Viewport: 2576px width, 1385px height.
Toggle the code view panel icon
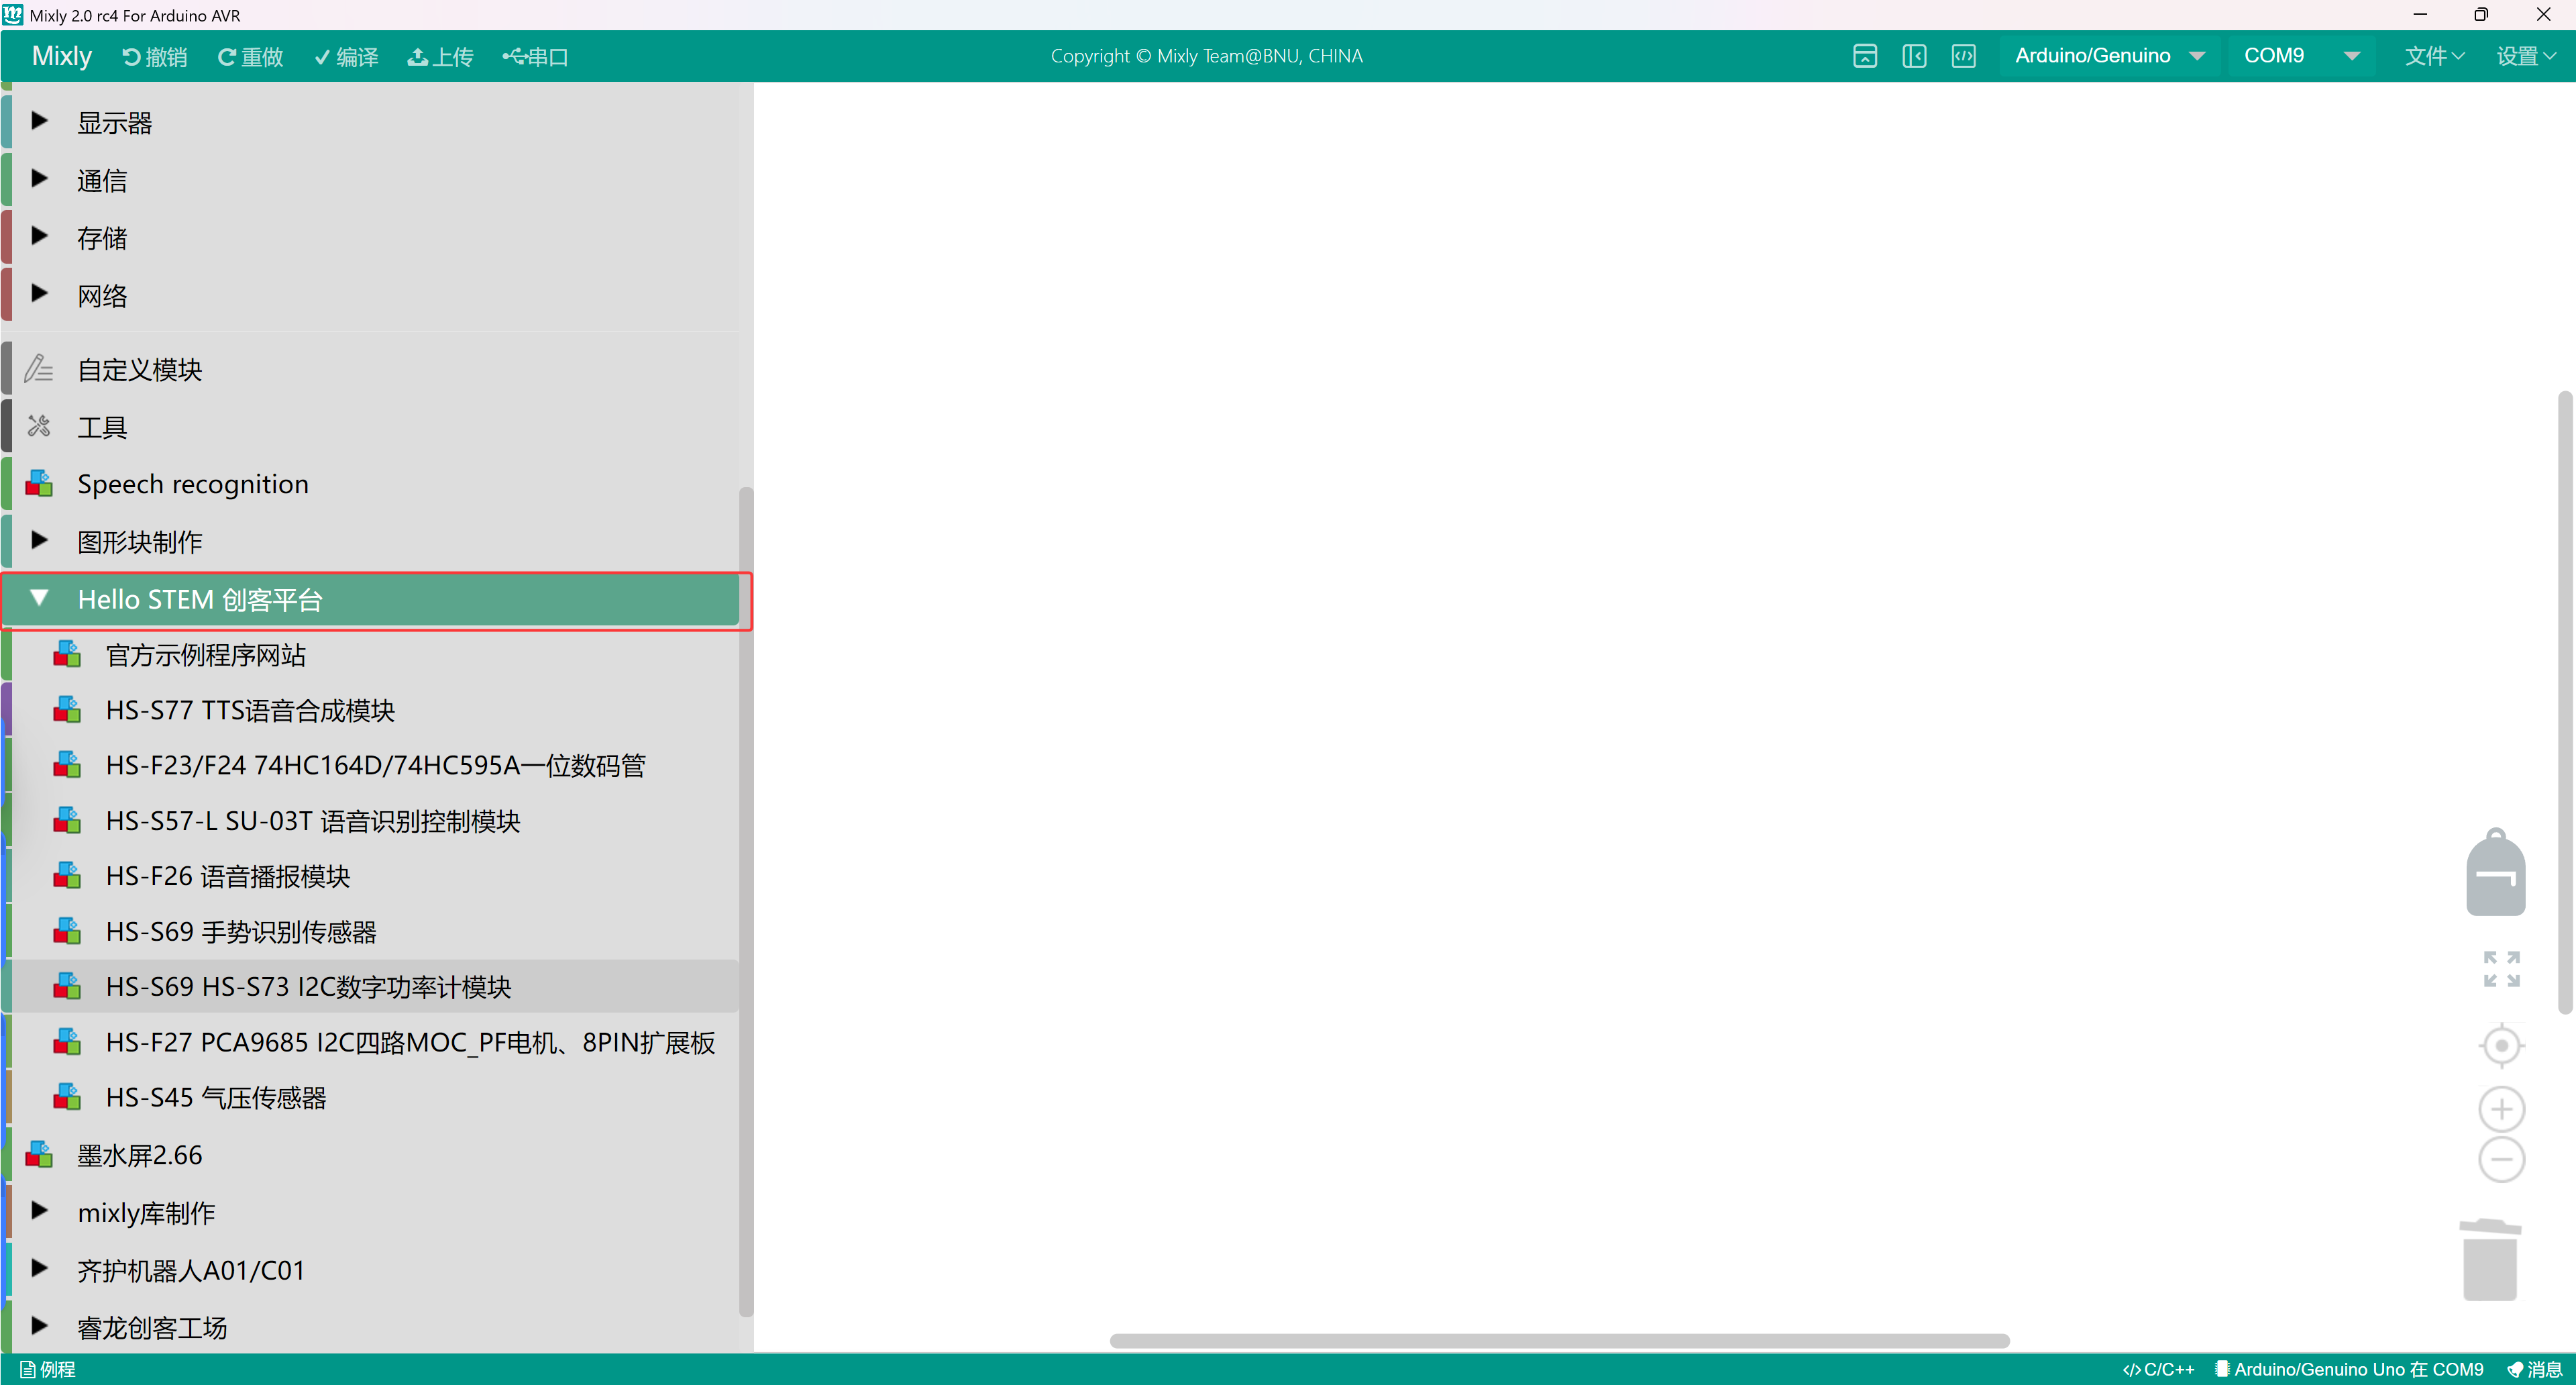point(1963,56)
